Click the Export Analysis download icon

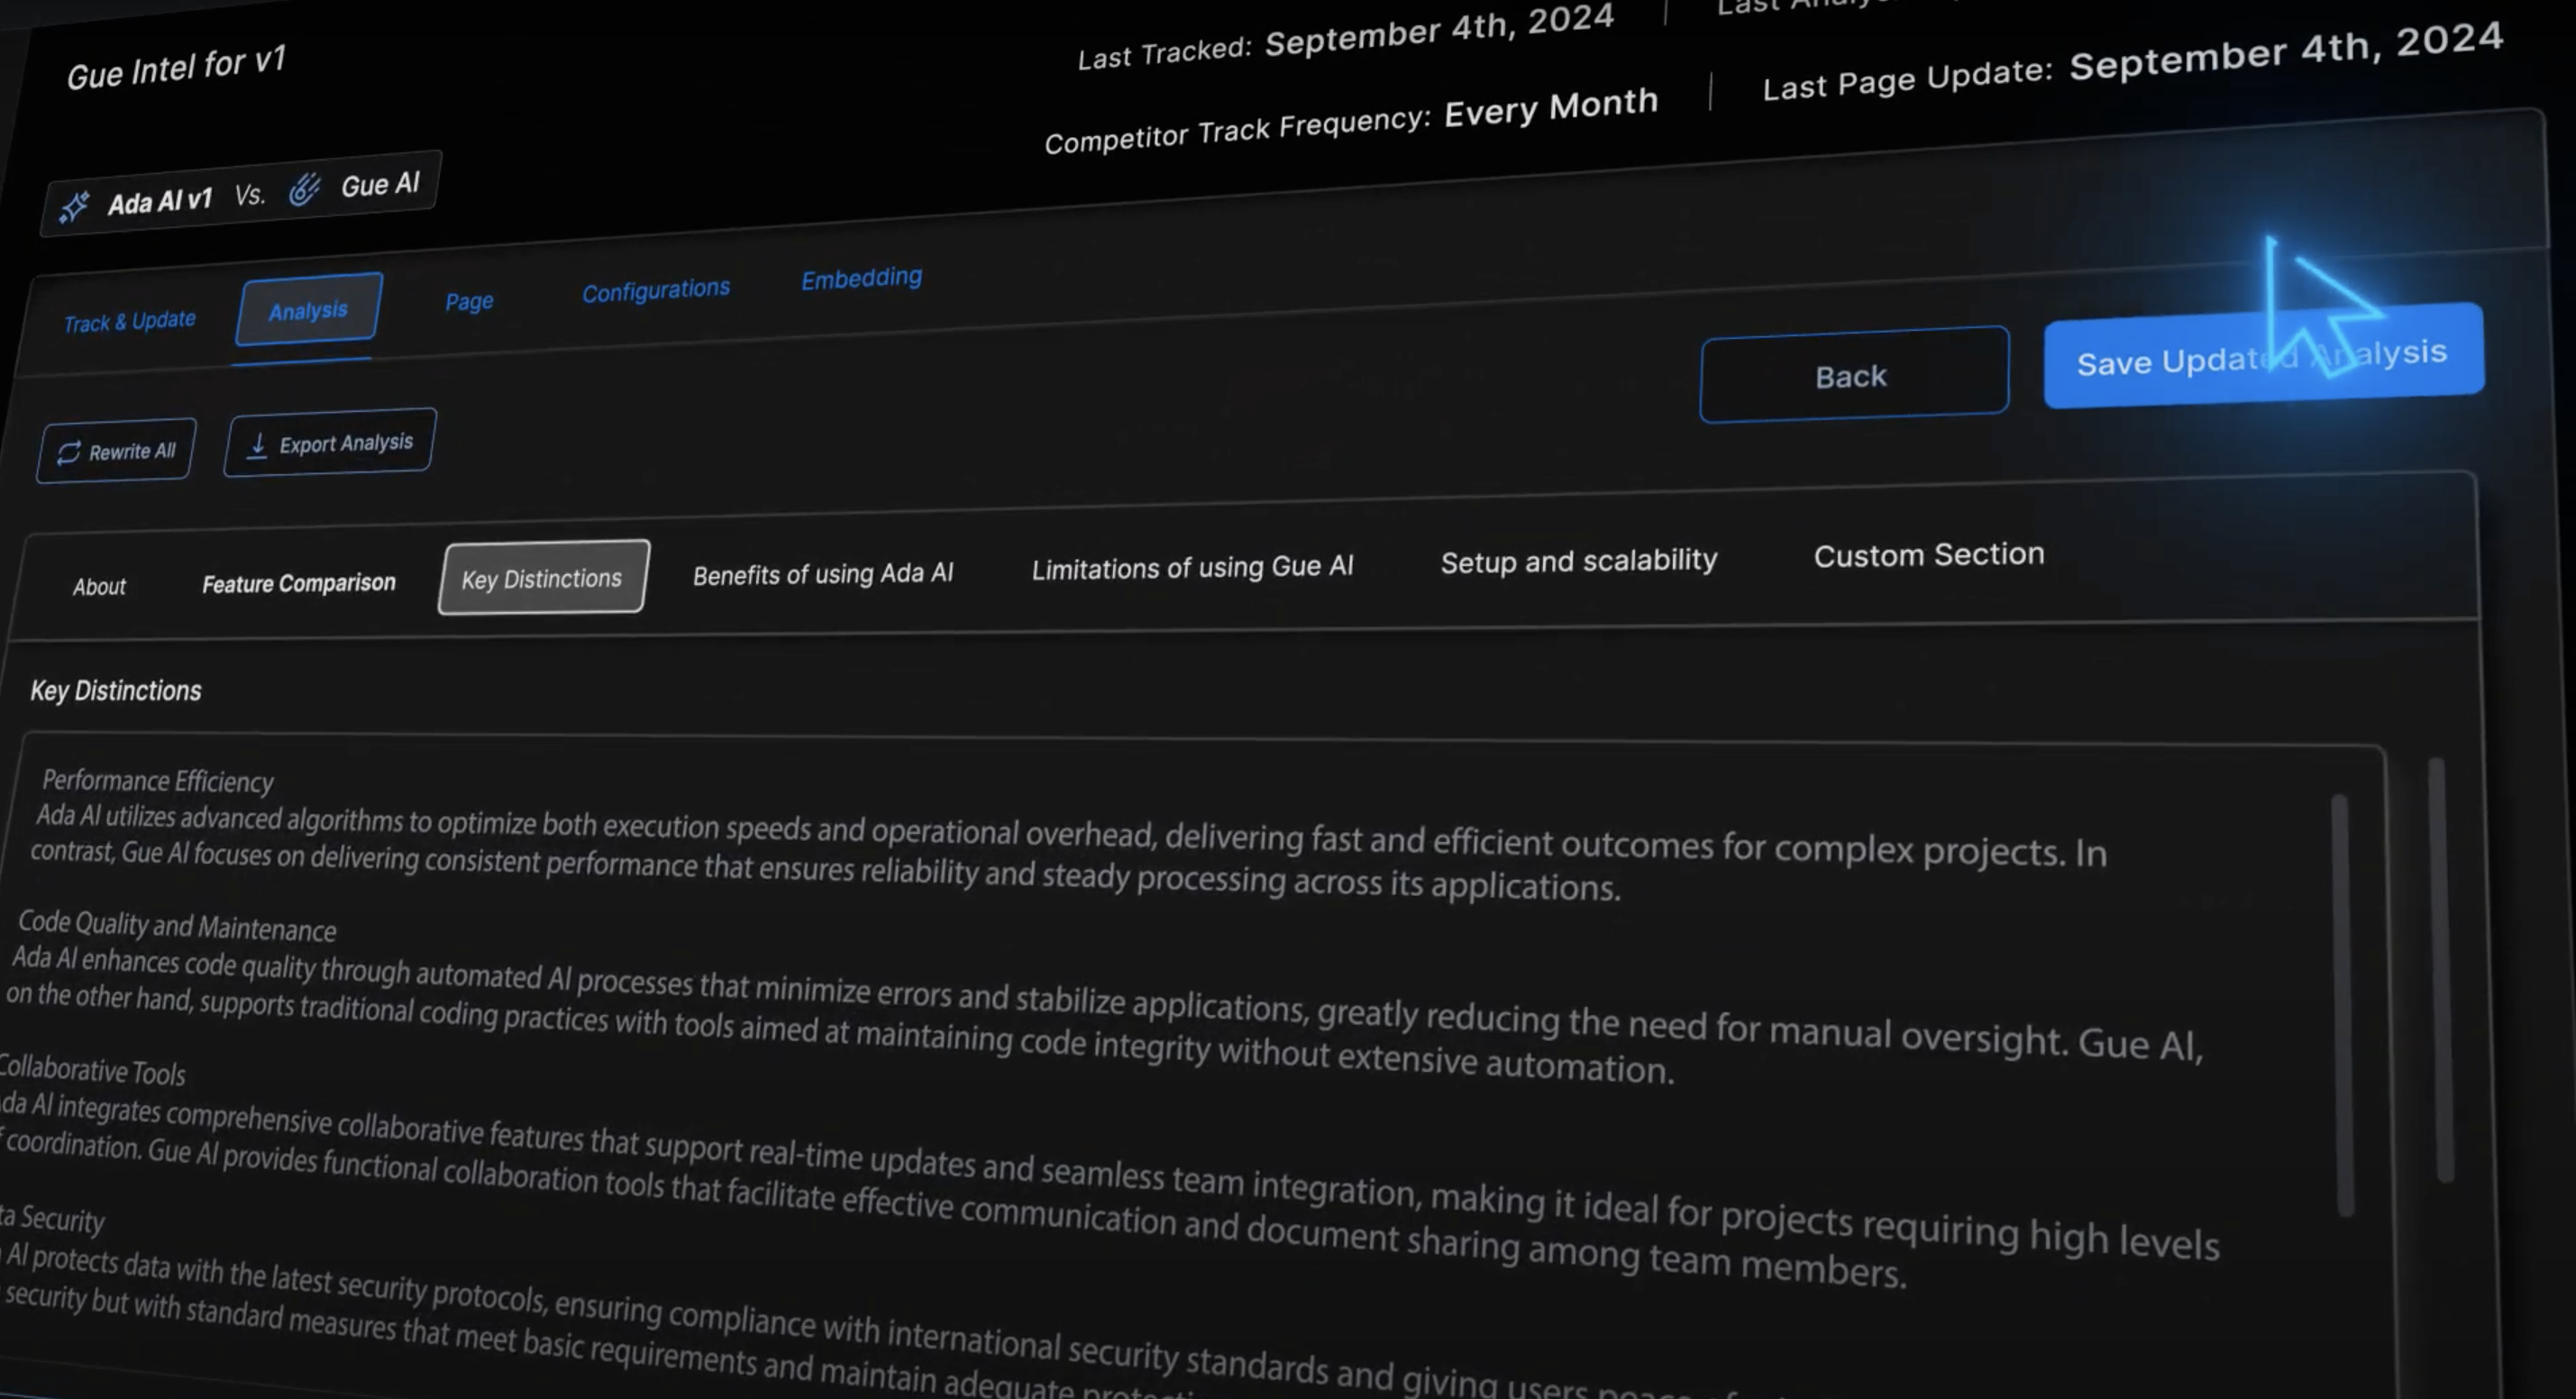257,446
